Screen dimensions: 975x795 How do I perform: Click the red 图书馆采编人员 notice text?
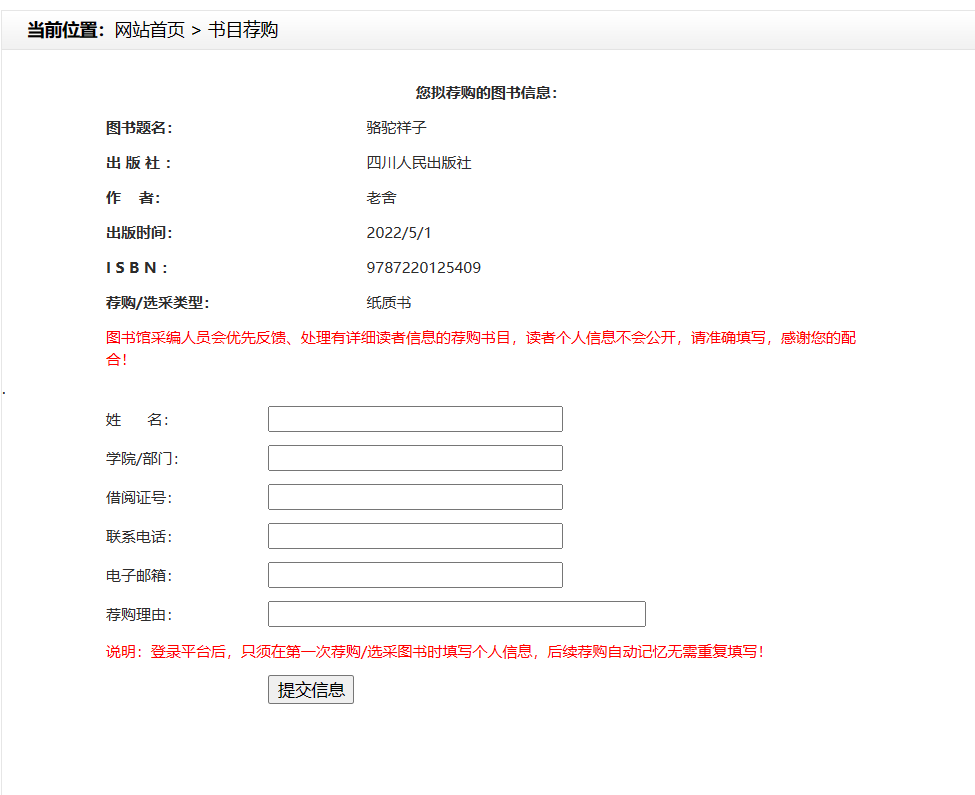[480, 338]
